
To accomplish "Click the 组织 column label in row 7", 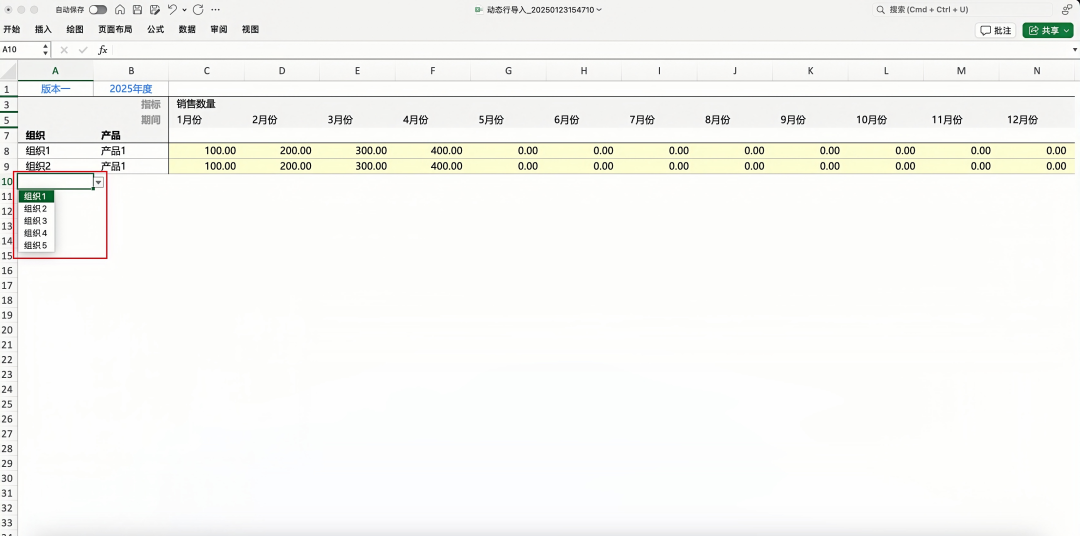I will 35,135.
